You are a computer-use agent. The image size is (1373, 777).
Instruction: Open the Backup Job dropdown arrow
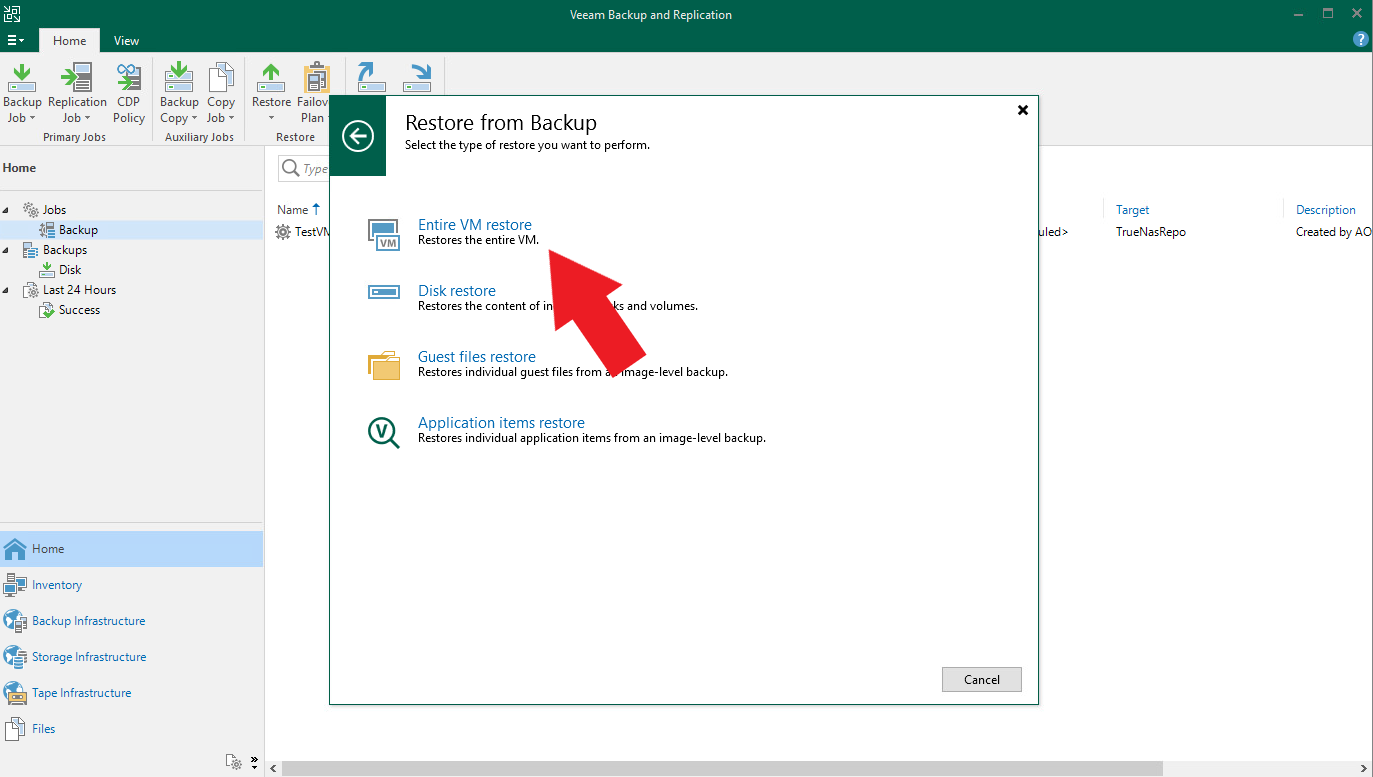tap(32, 118)
